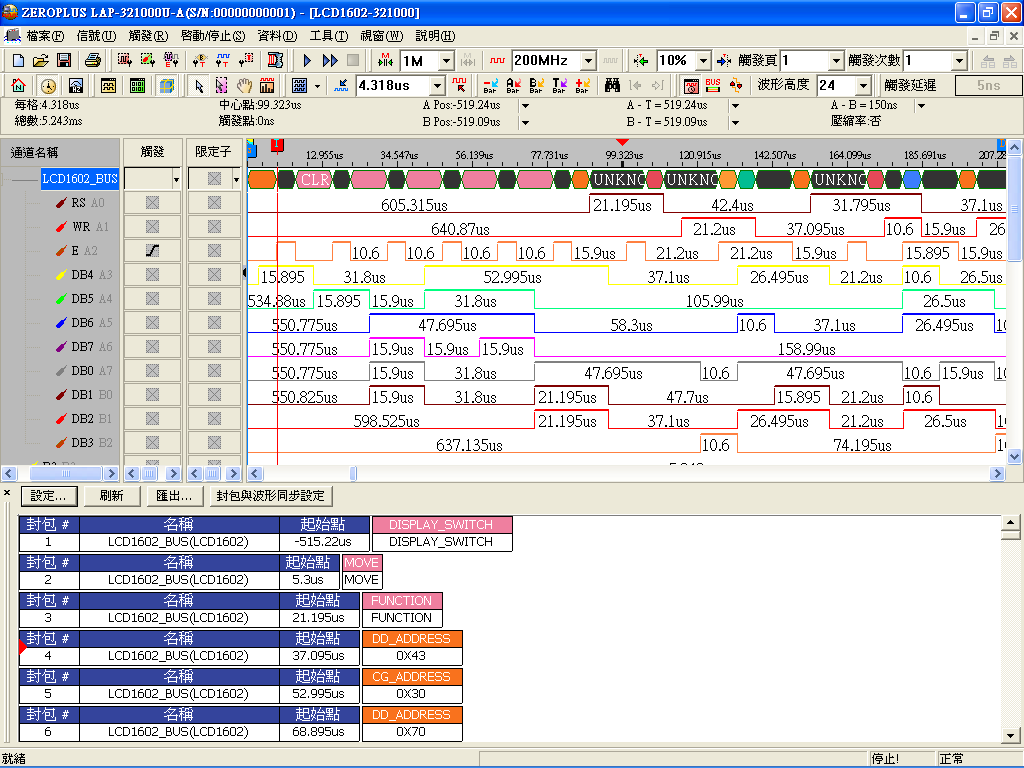Click the B Bar jump icon
The height and width of the screenshot is (768, 1024).
tap(536, 85)
